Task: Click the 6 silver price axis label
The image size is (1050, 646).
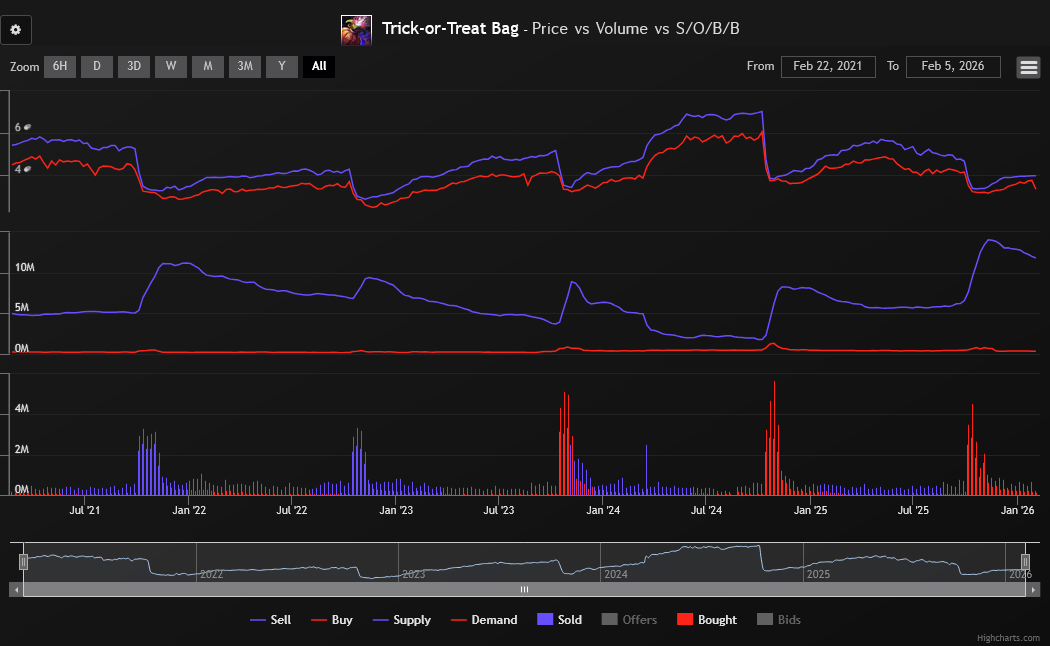Action: coord(22,127)
